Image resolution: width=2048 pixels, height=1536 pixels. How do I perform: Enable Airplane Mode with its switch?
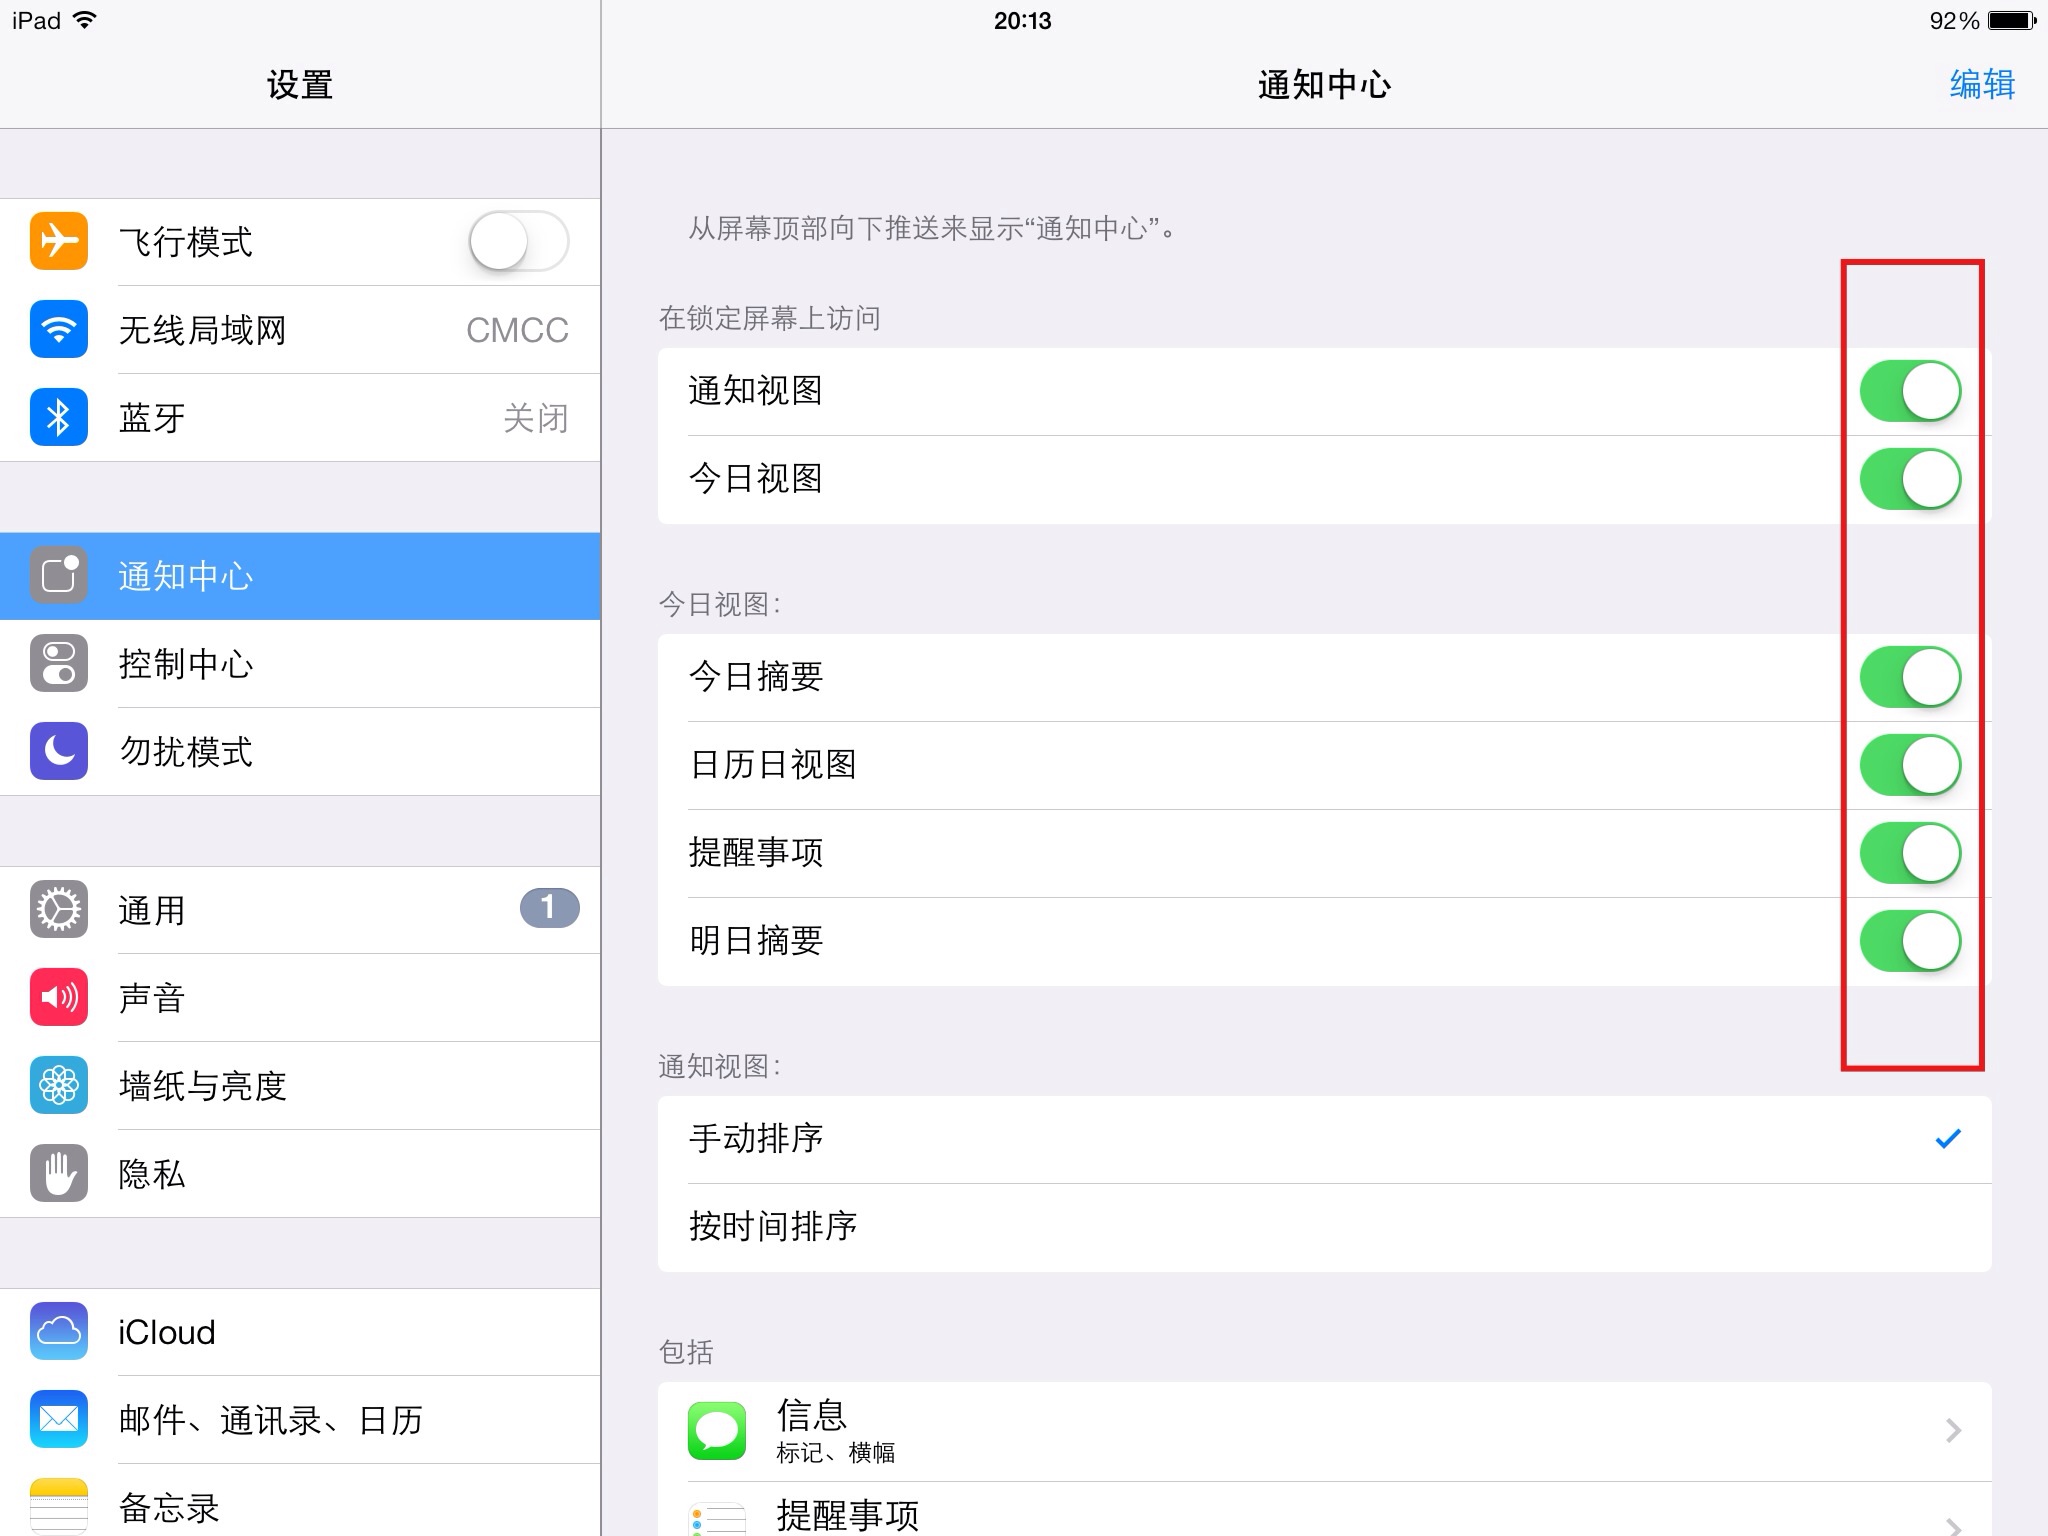(x=516, y=241)
